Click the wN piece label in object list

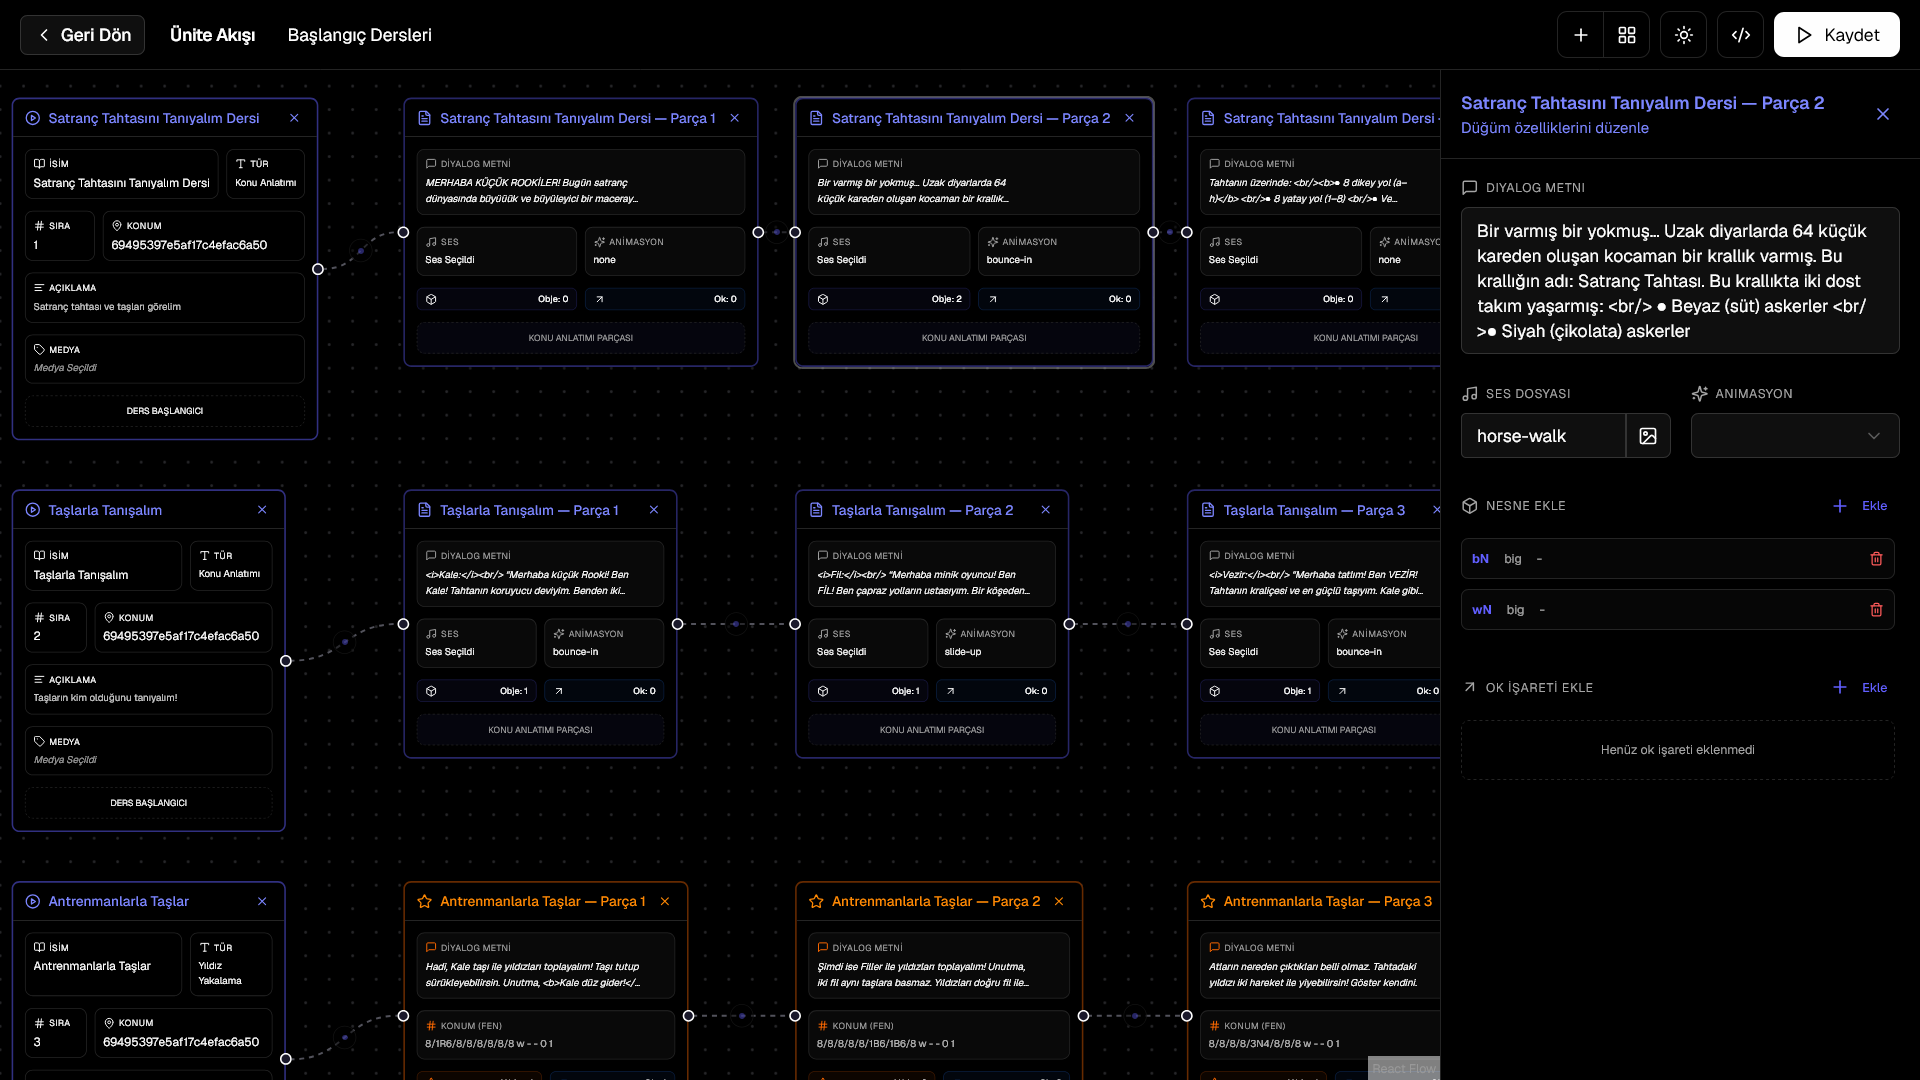pos(1482,610)
